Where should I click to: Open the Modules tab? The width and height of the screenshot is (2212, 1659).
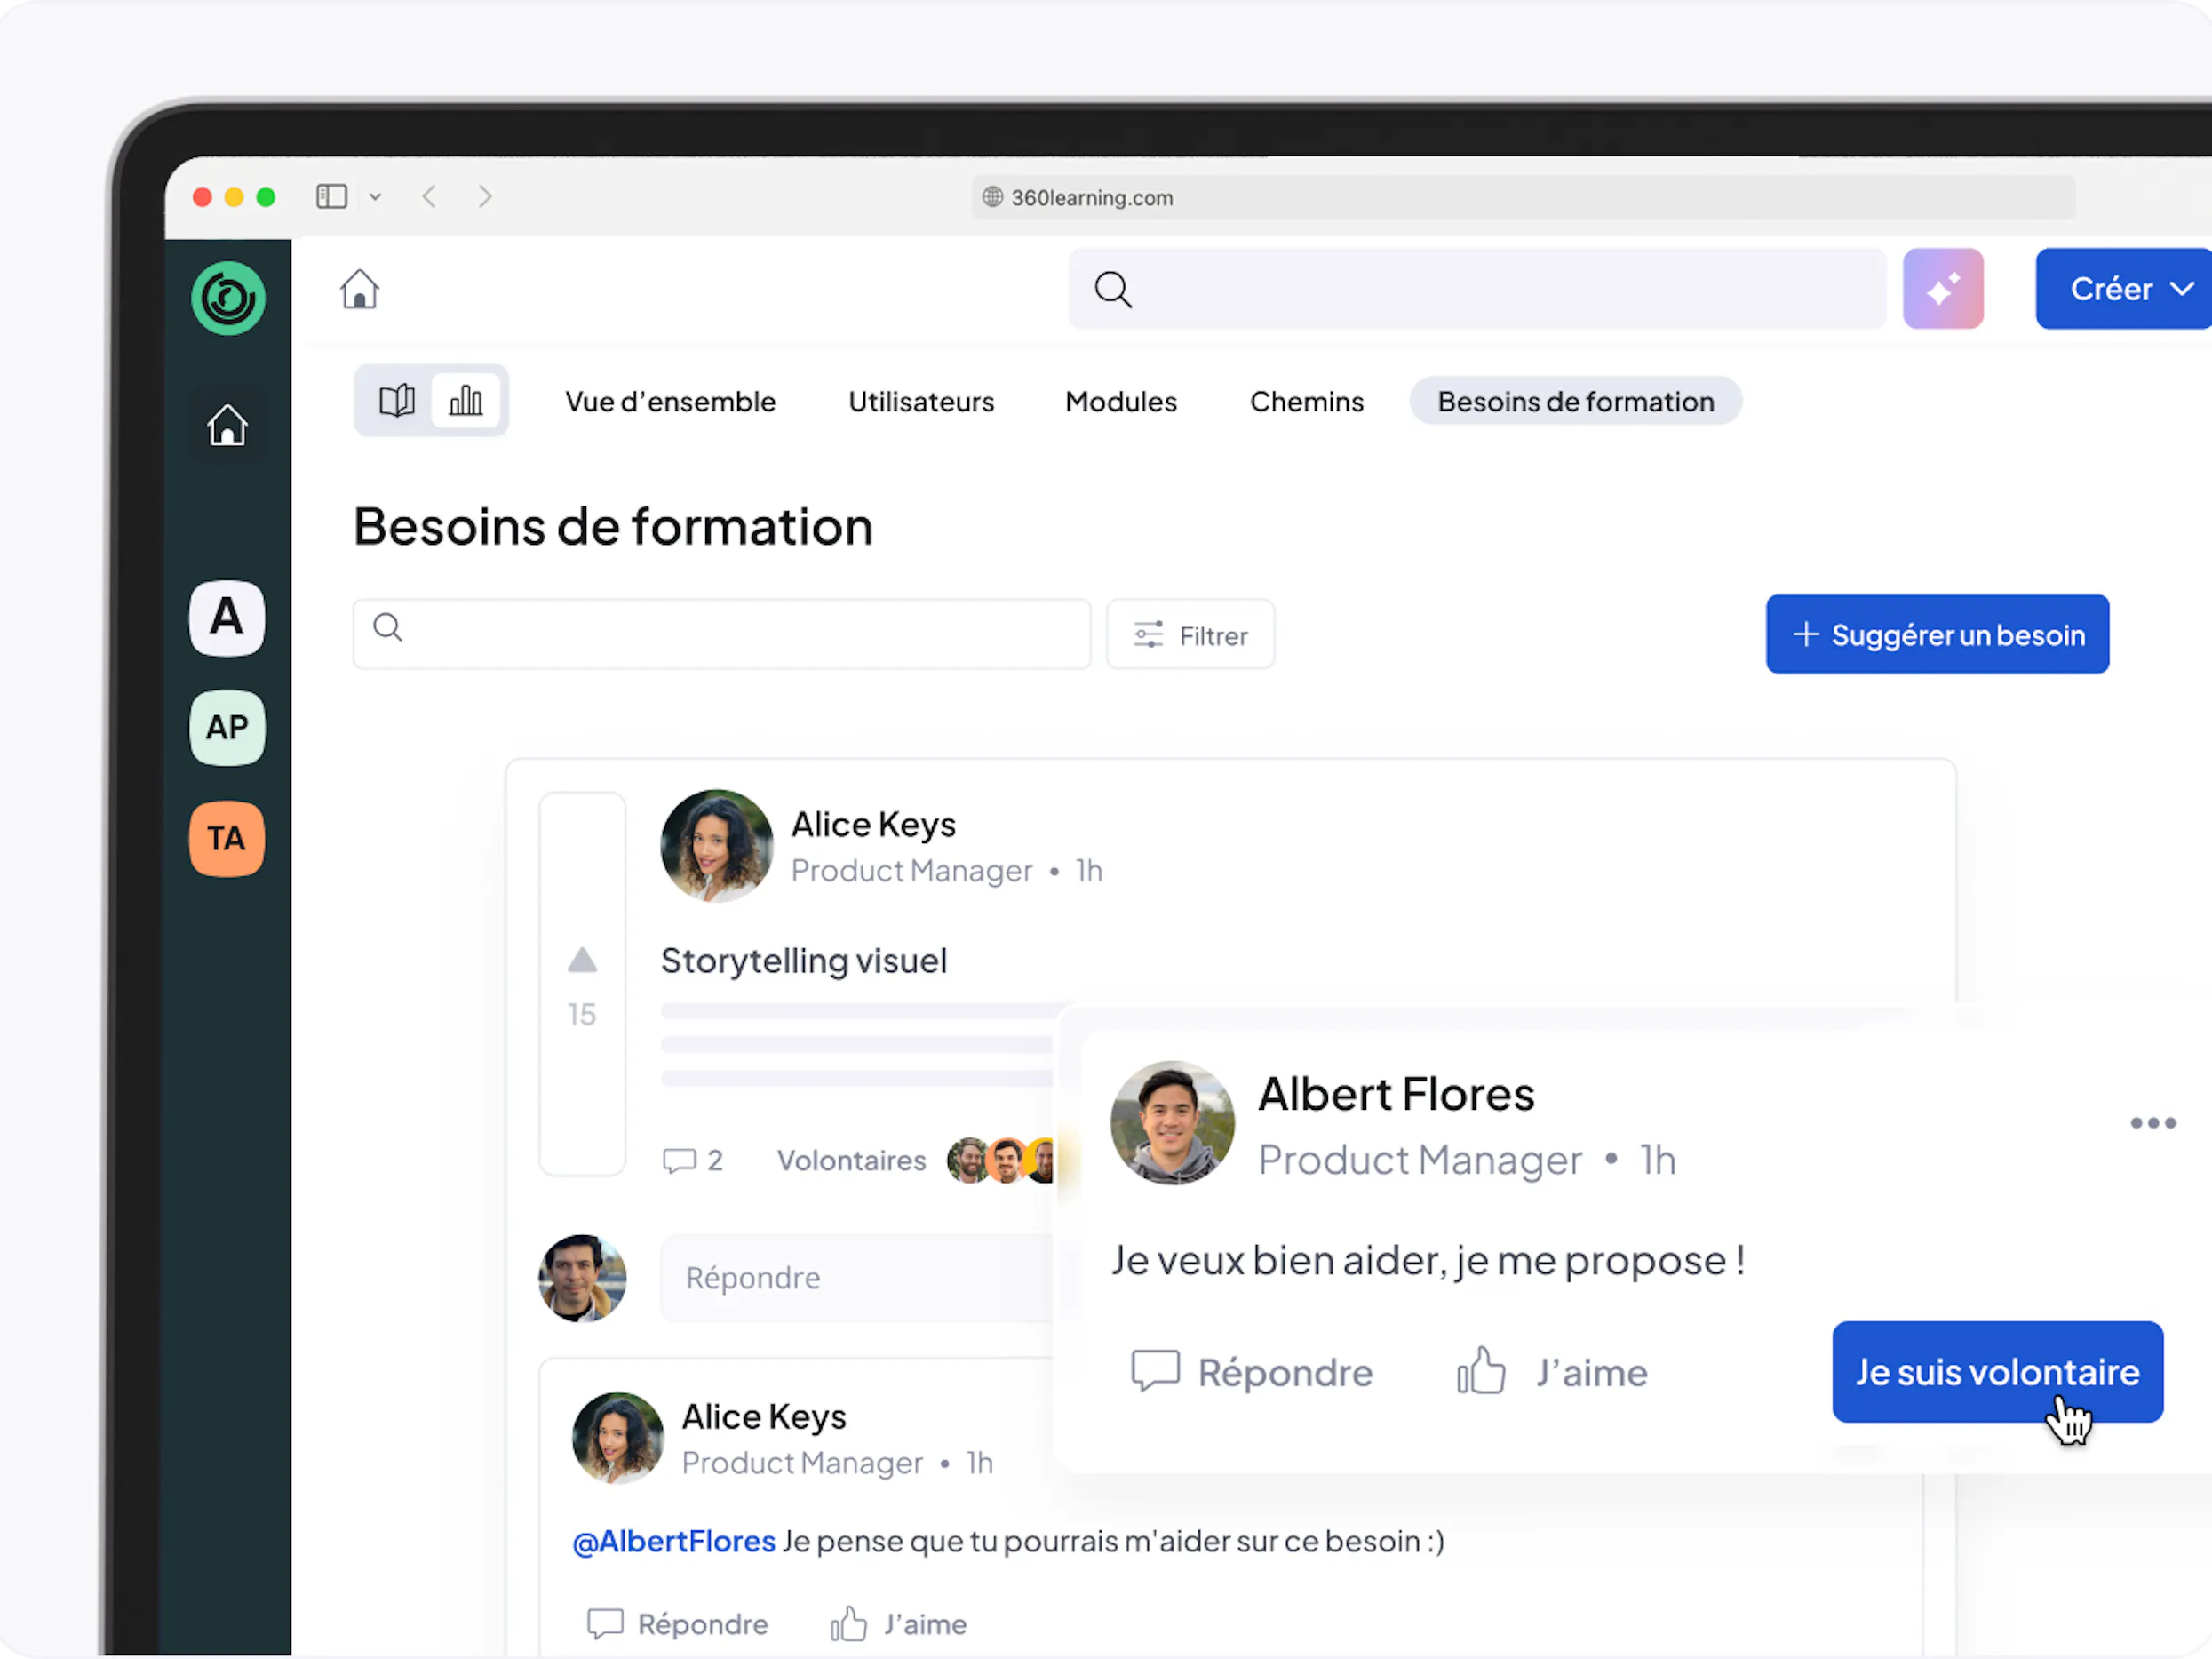coord(1121,401)
